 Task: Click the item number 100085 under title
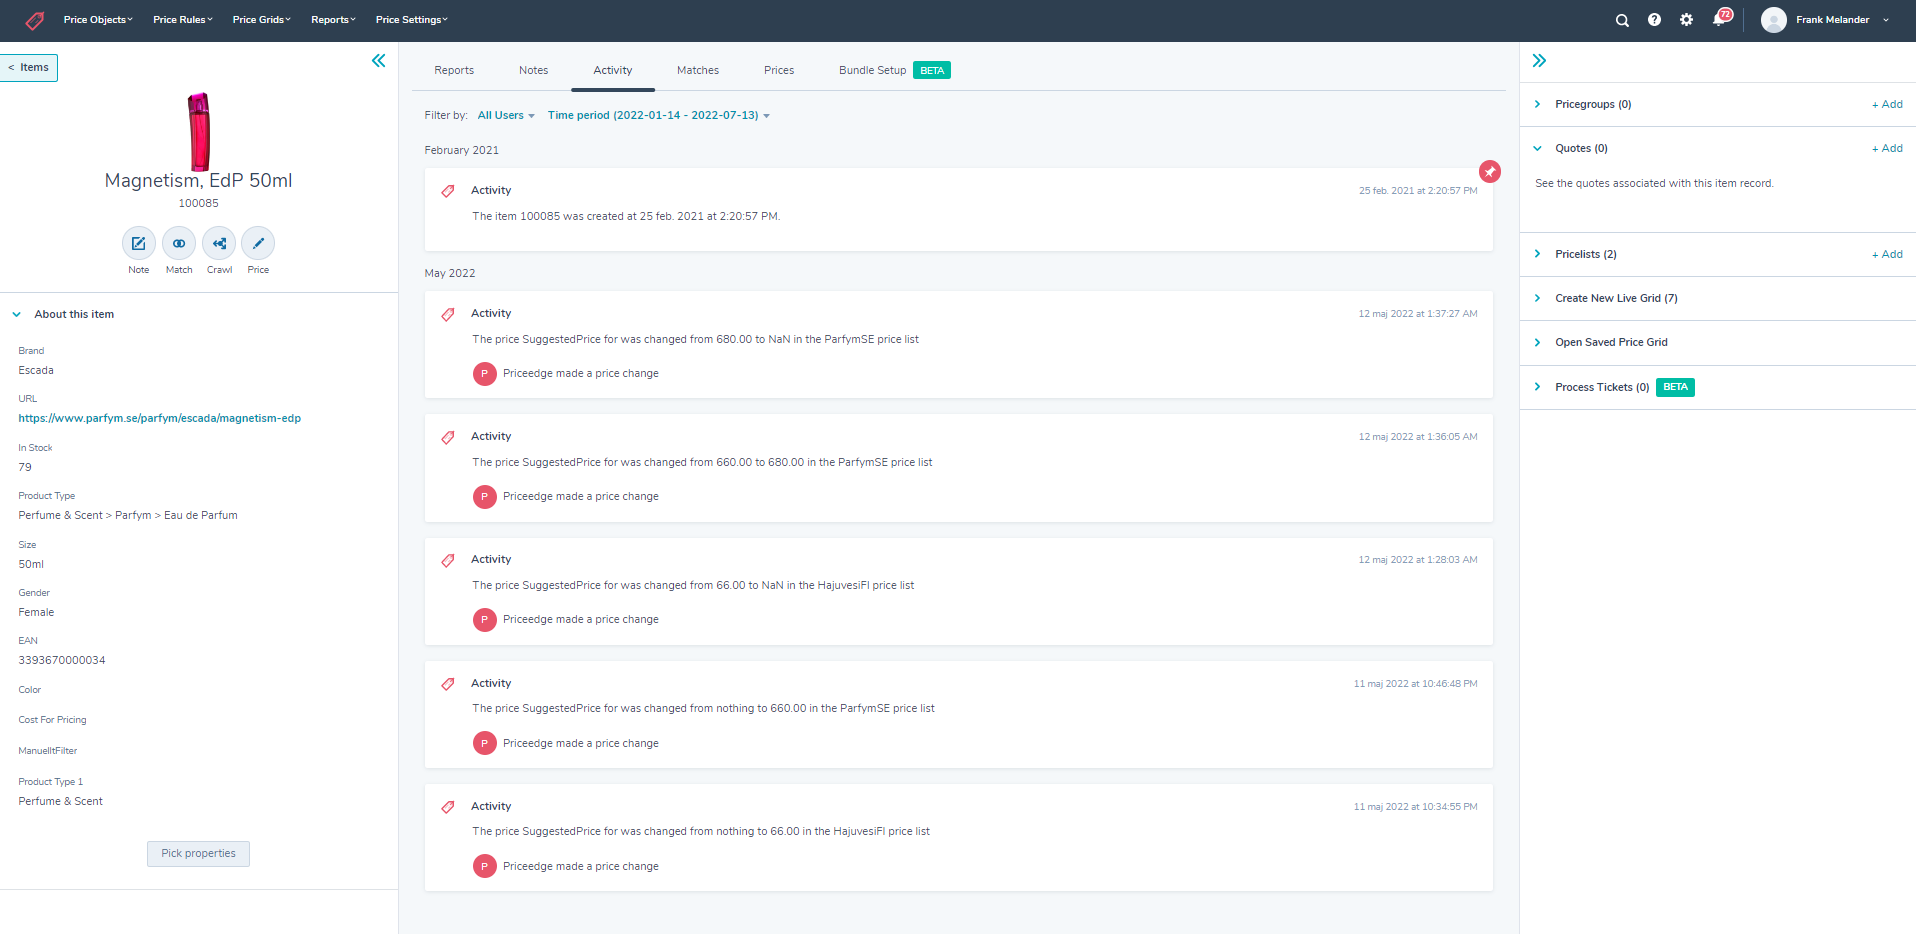198,204
